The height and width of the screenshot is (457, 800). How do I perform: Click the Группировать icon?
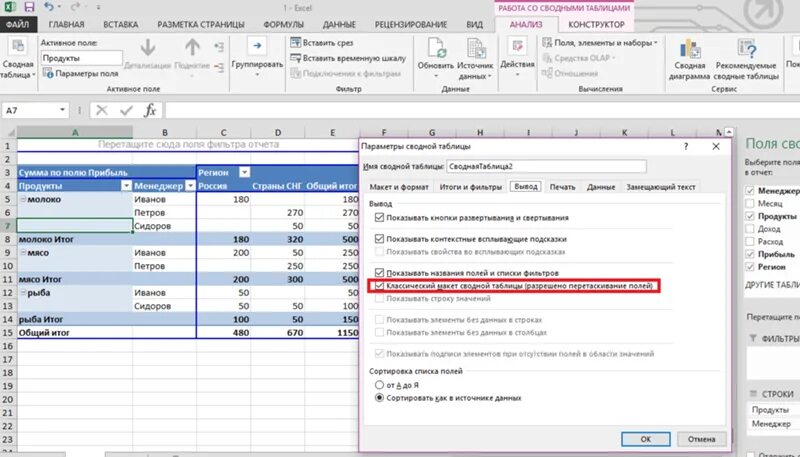(x=257, y=47)
